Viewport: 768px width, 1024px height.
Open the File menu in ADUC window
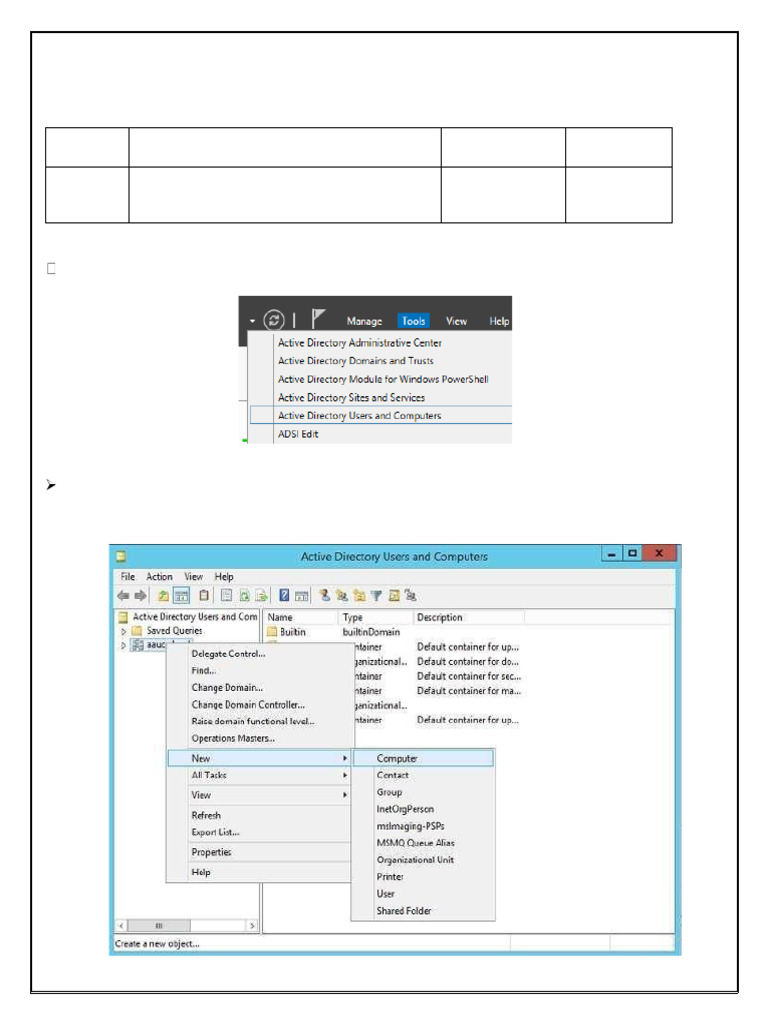128,577
